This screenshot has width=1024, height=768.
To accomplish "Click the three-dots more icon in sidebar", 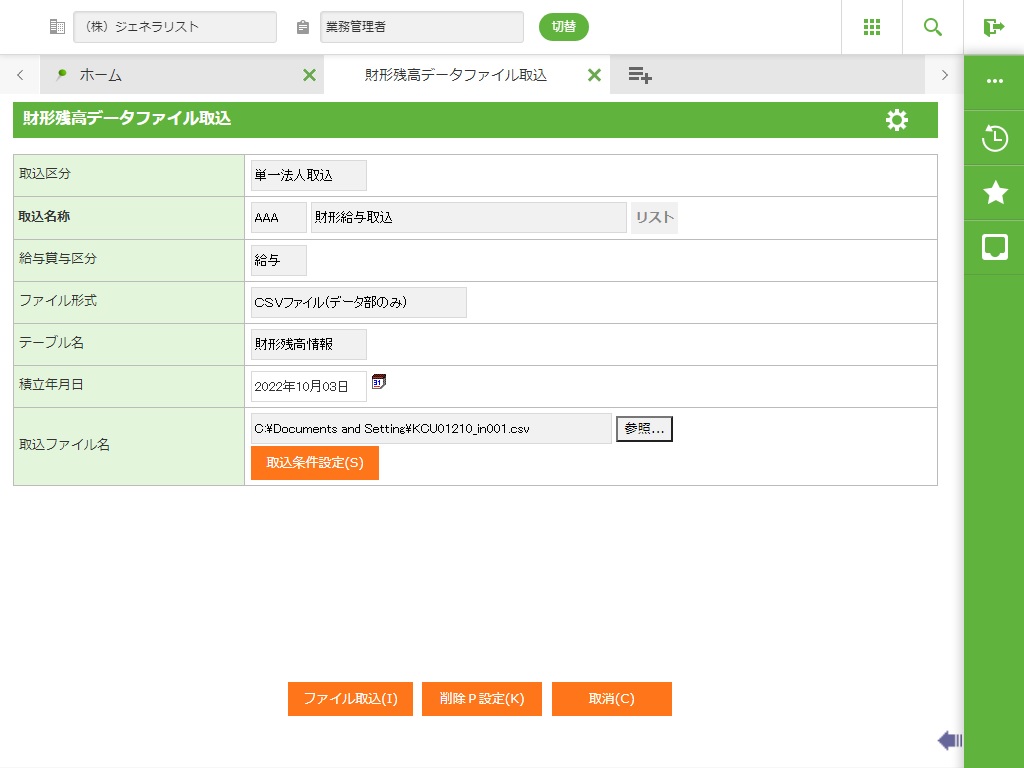I will click(994, 81).
